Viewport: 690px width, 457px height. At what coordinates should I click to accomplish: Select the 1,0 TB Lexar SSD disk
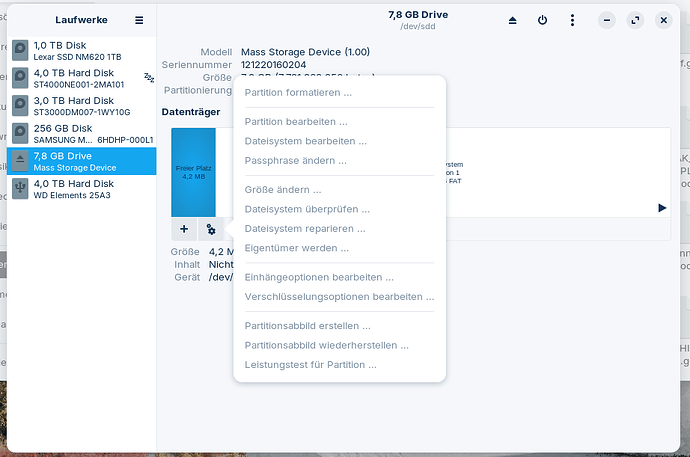pos(80,51)
